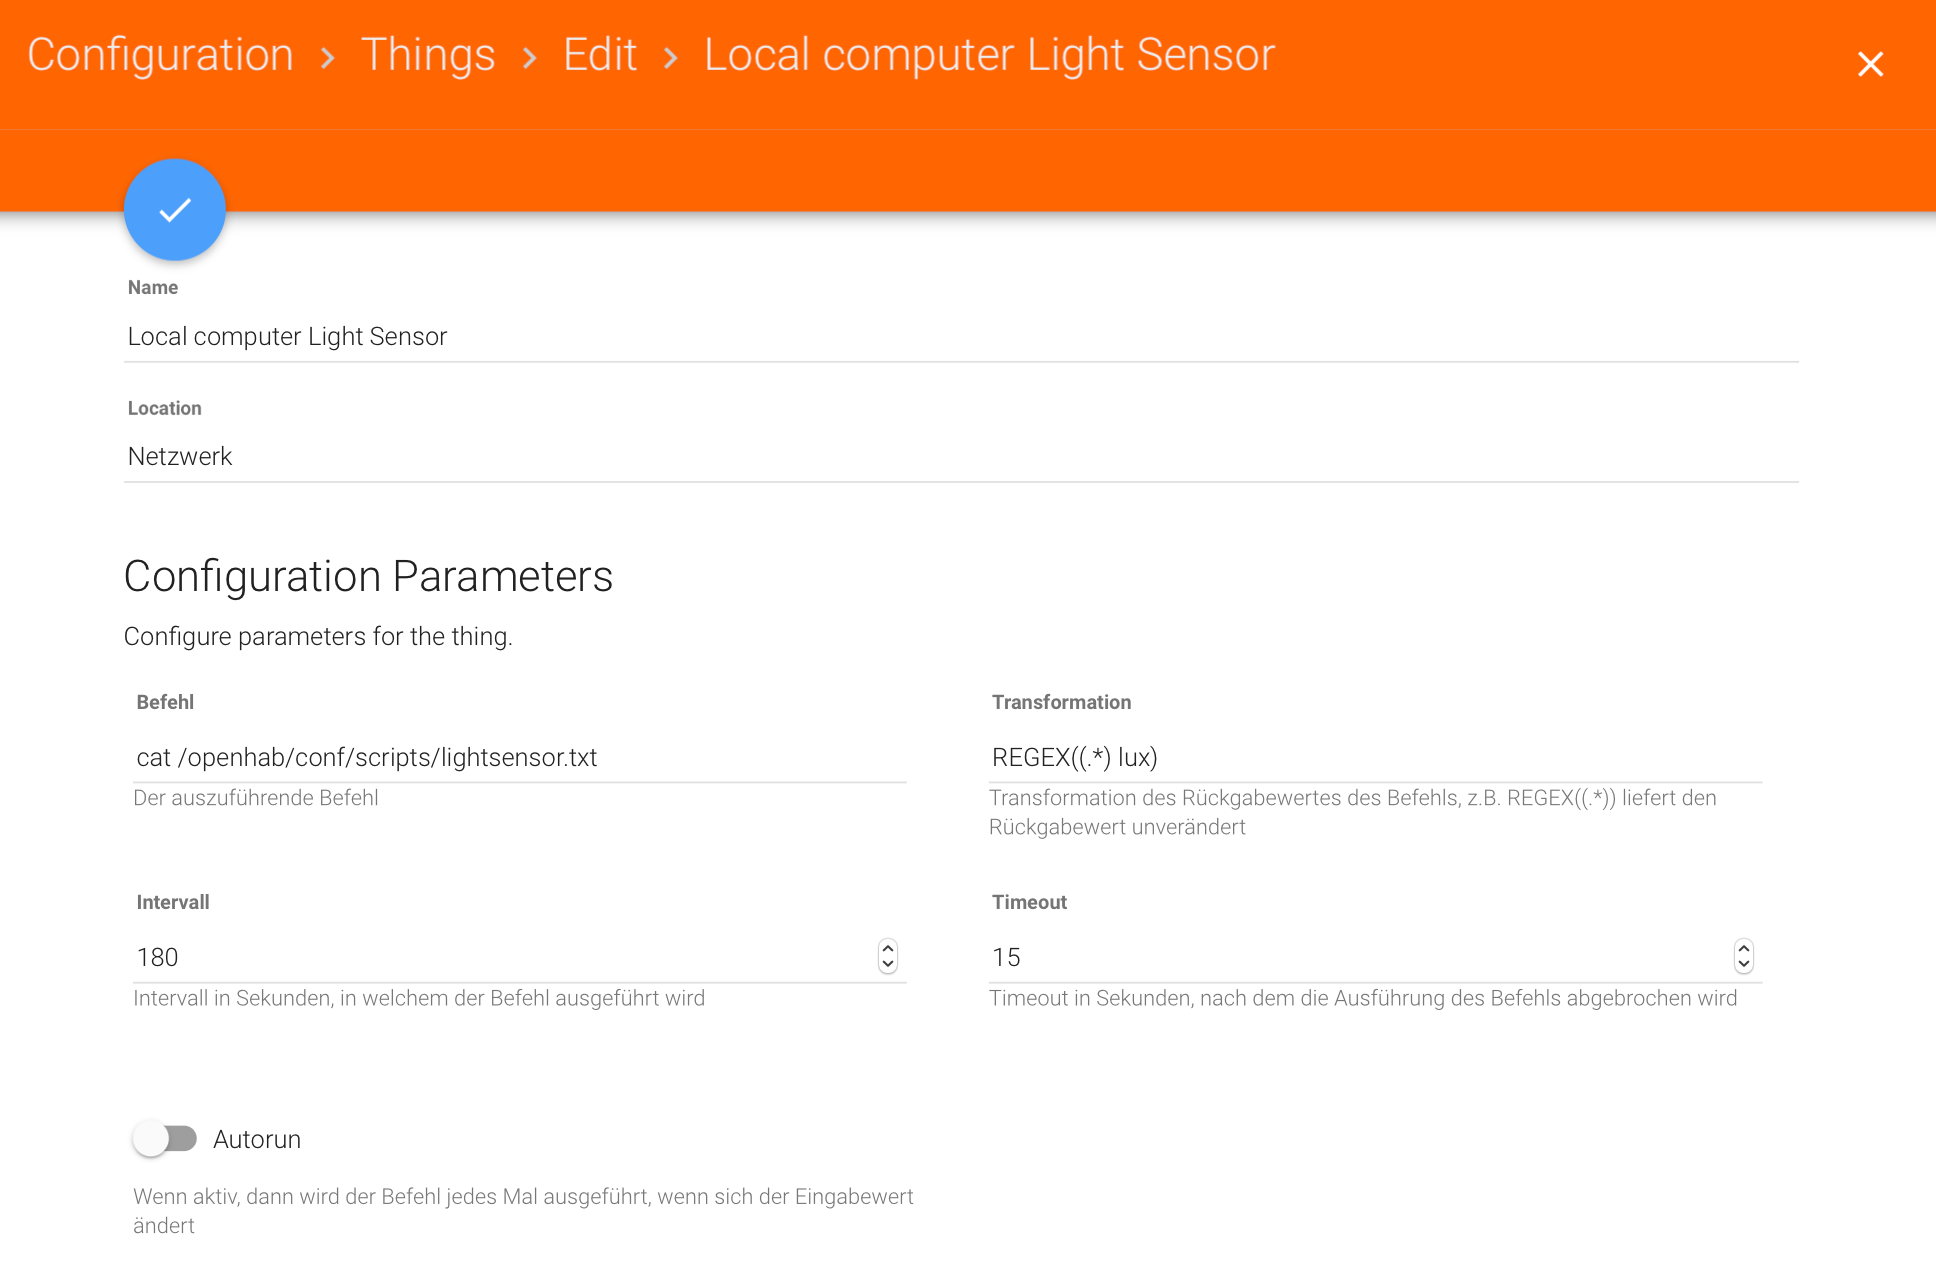Click the Name input field
The width and height of the screenshot is (1936, 1276).
click(x=960, y=337)
